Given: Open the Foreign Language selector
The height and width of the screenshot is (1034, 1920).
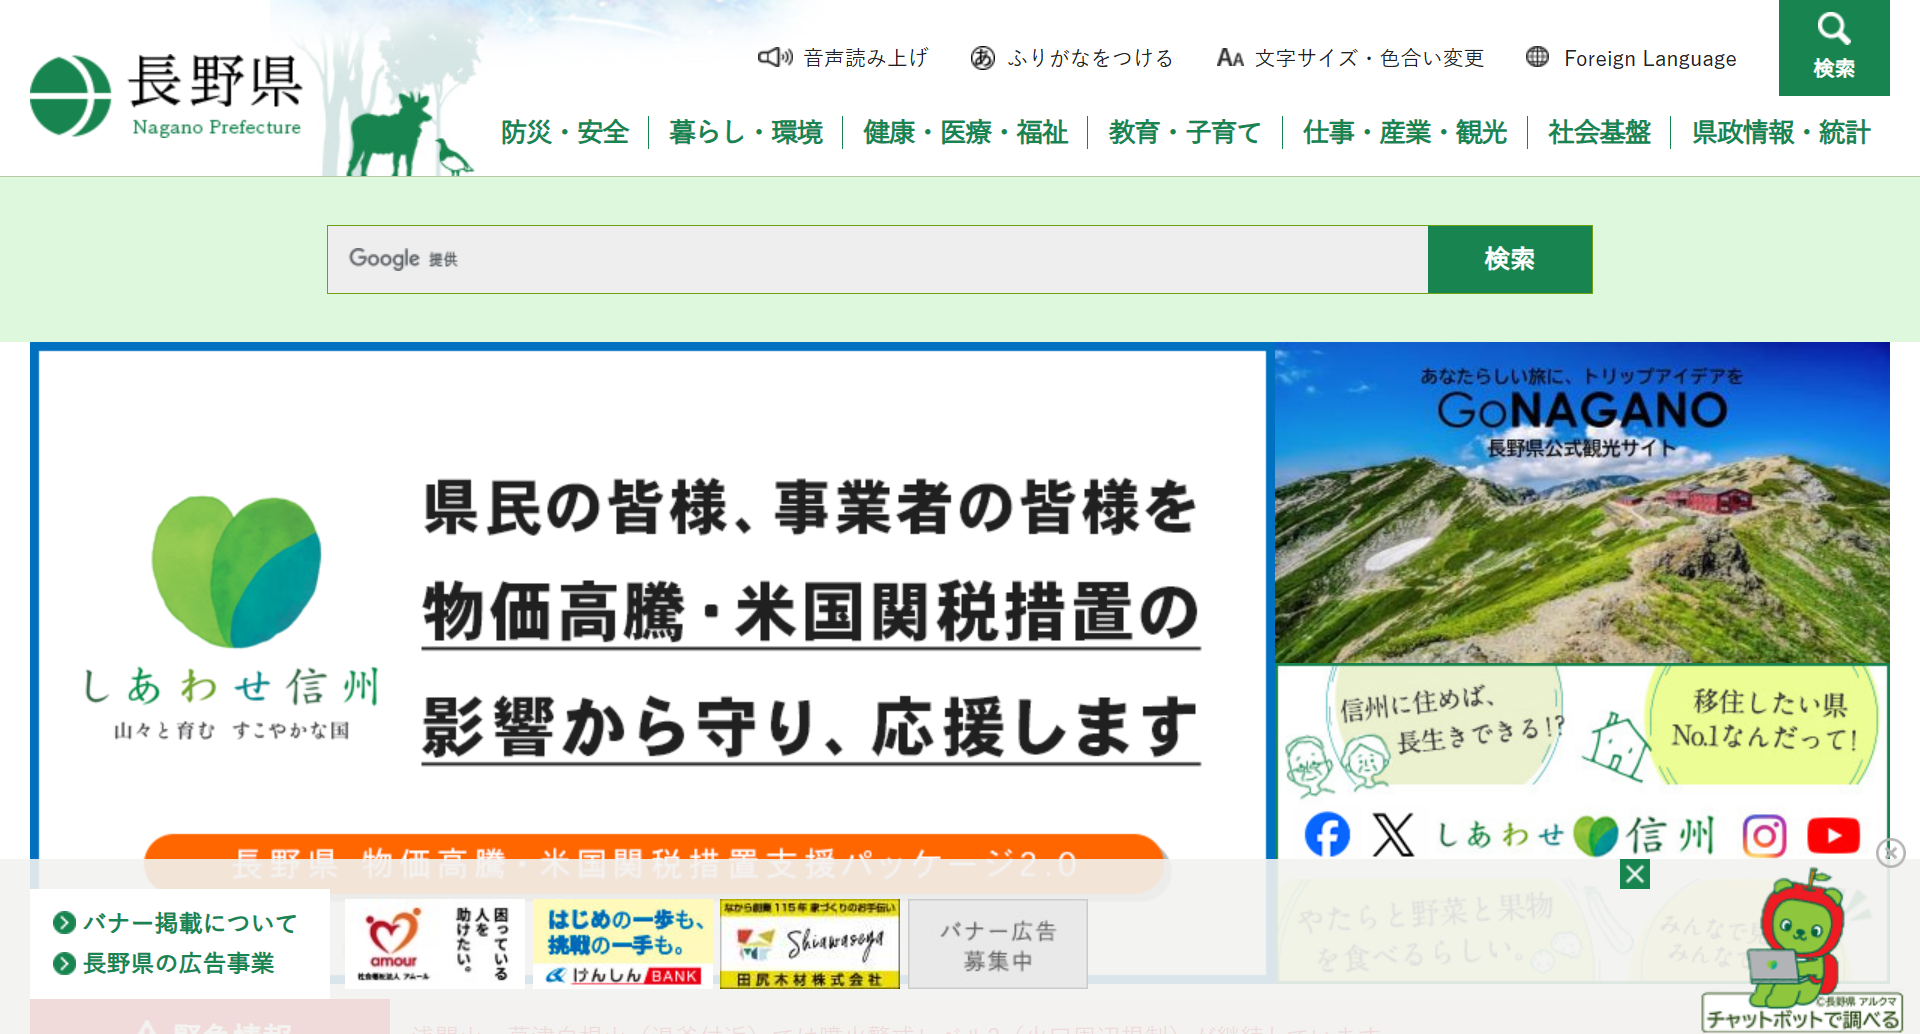Looking at the screenshot, I should (1632, 59).
